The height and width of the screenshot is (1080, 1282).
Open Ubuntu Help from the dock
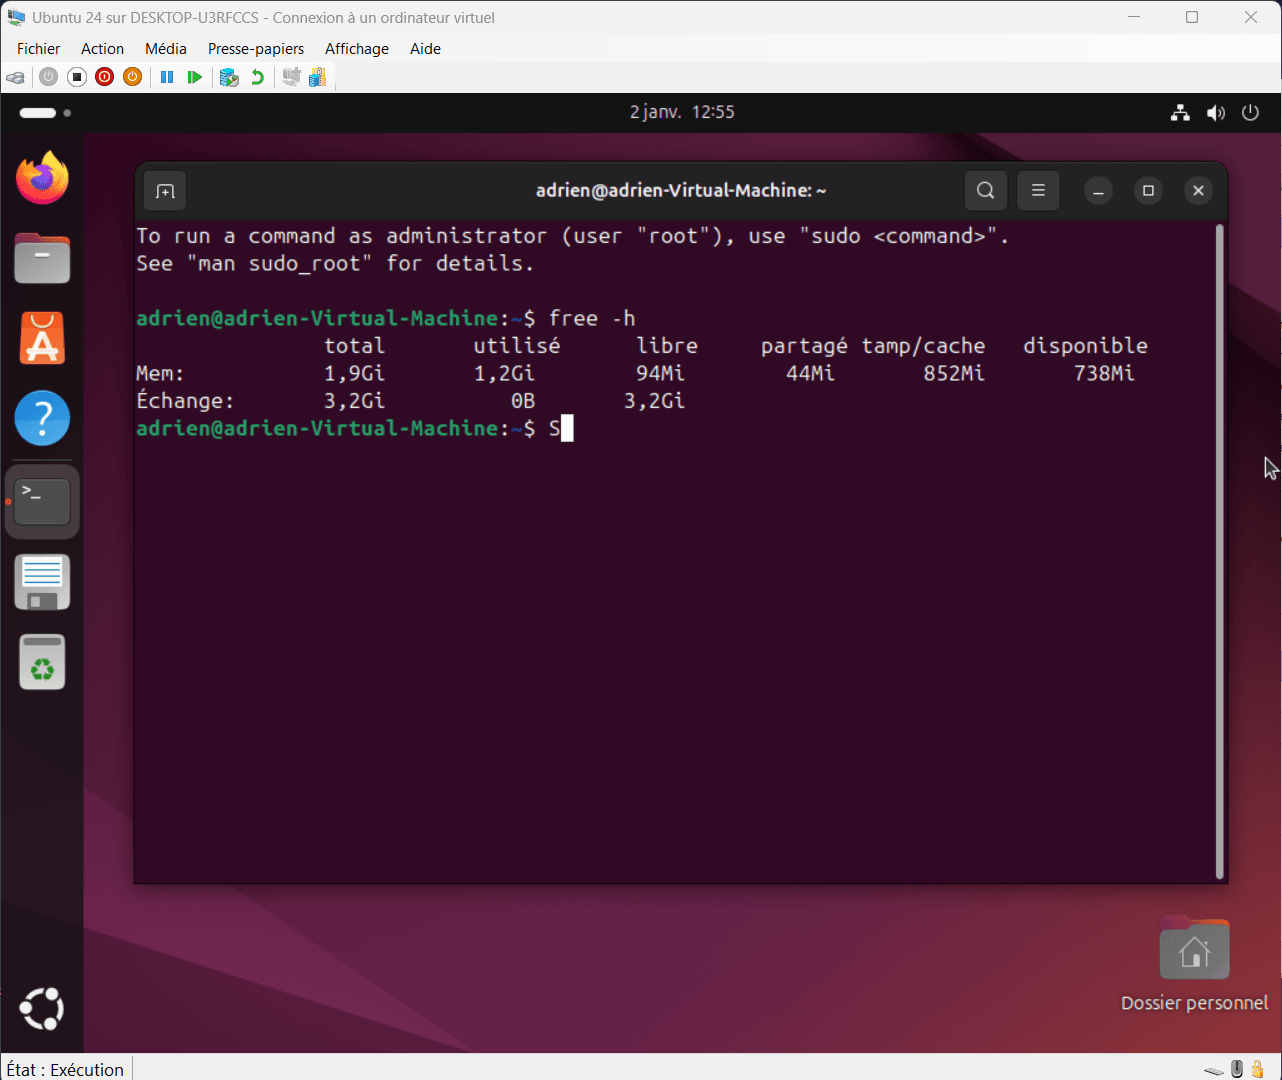(42, 418)
